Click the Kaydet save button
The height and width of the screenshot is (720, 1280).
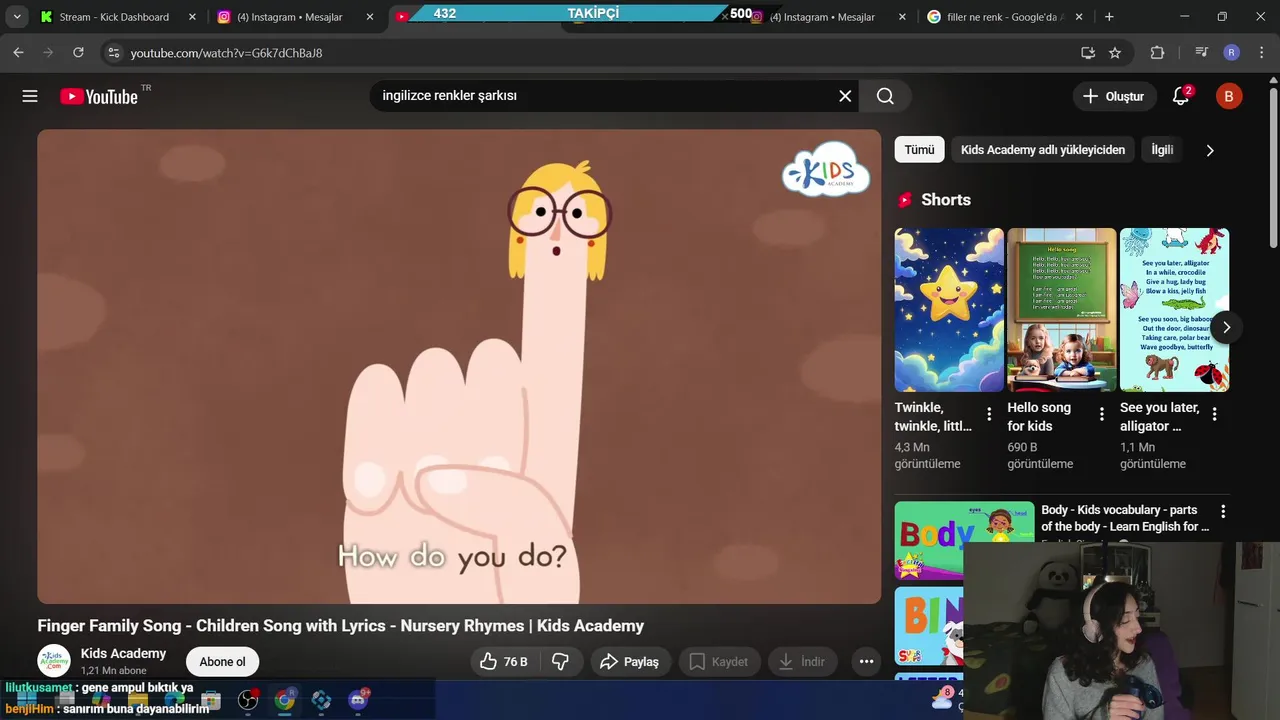pyautogui.click(x=718, y=661)
